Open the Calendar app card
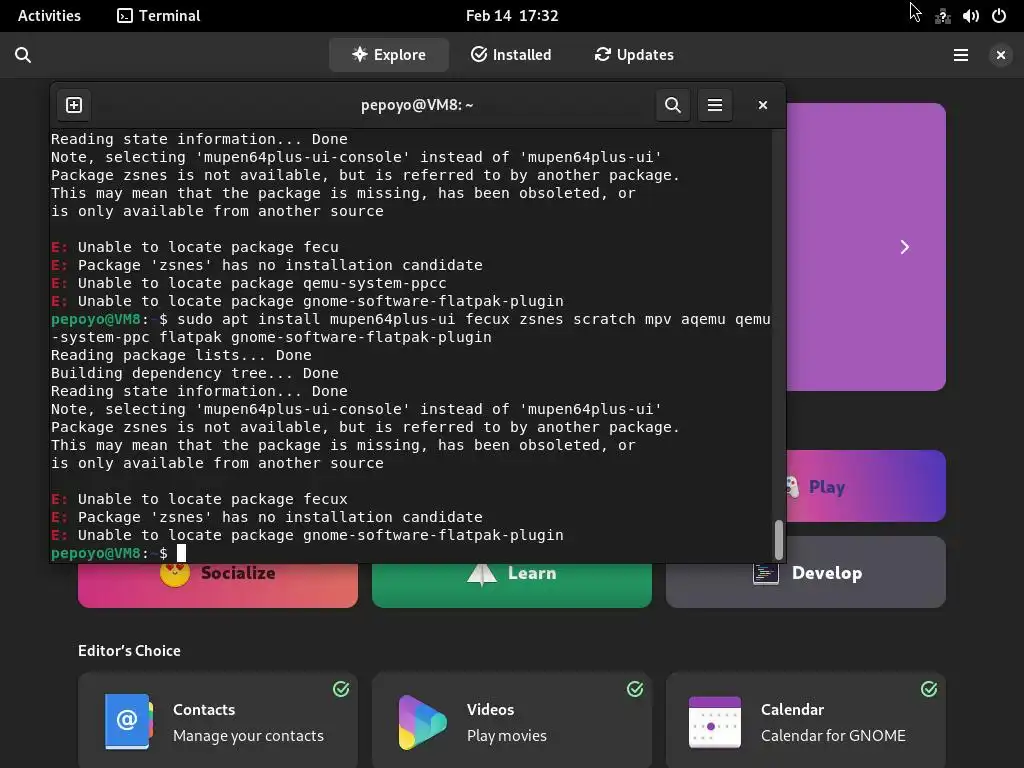 [806, 721]
